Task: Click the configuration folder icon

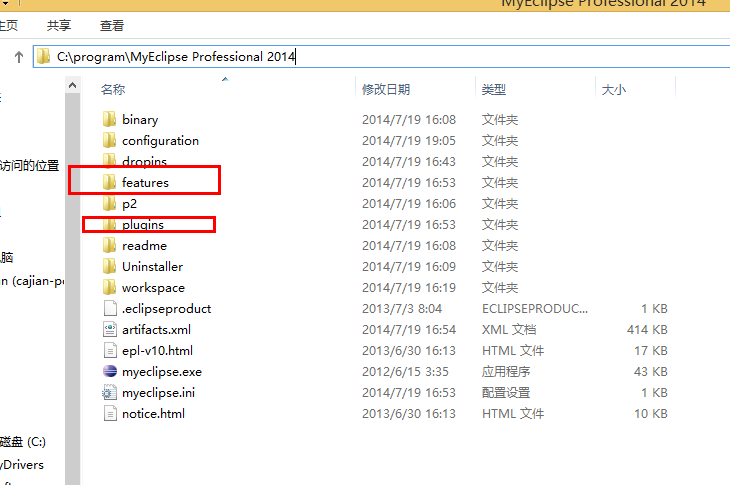Action: point(109,140)
